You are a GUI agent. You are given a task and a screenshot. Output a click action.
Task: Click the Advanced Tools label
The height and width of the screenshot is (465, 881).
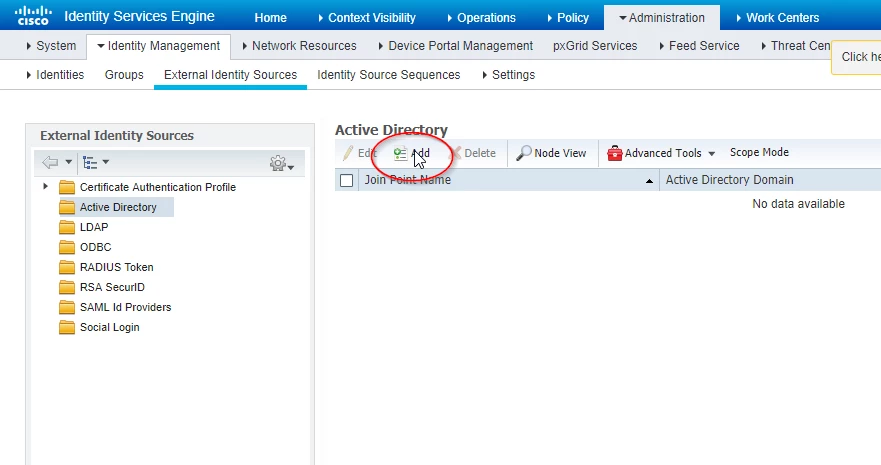point(663,153)
